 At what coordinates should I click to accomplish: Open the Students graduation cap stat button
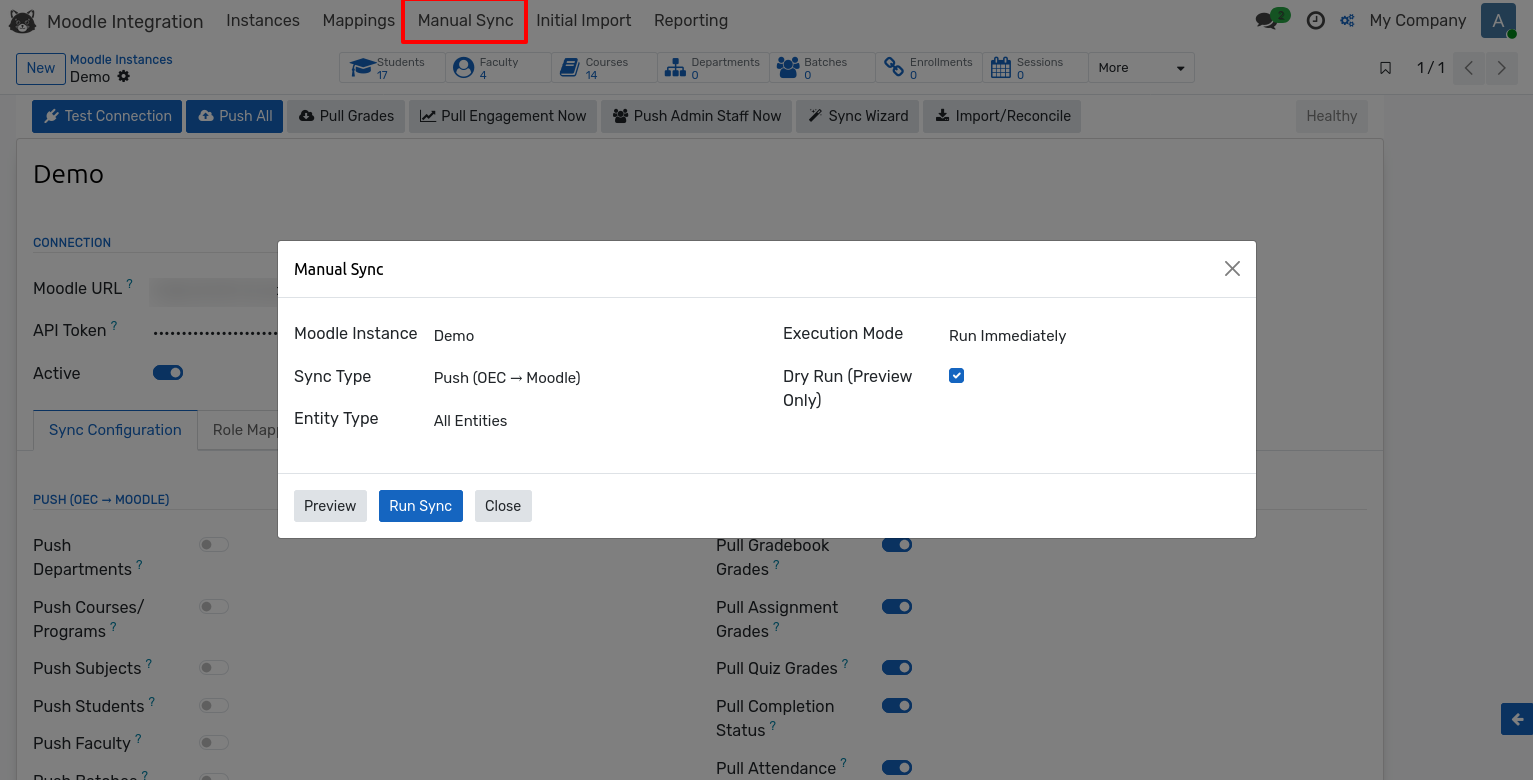click(393, 68)
